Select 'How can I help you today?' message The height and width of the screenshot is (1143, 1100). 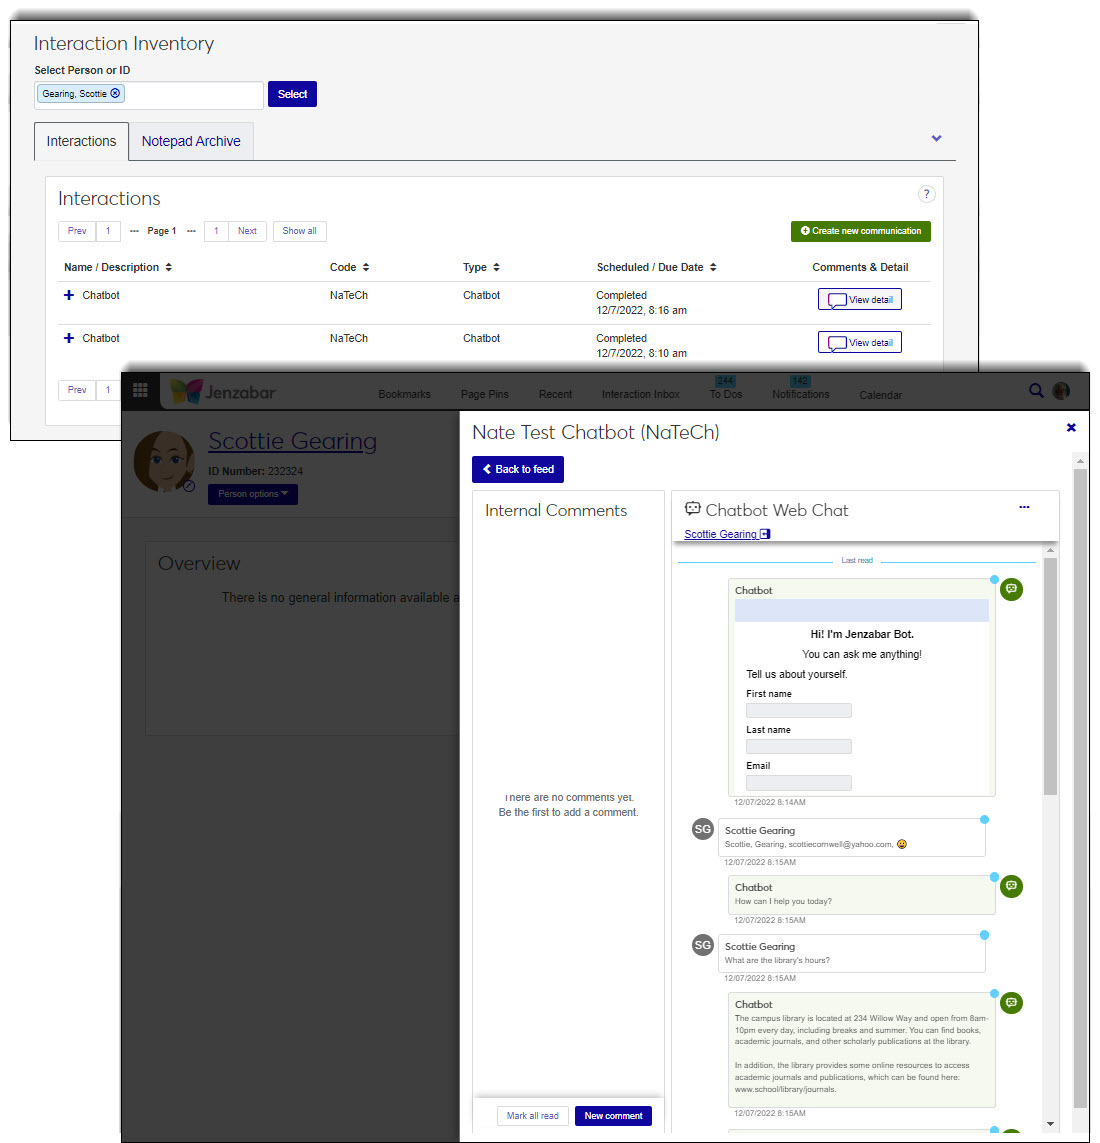[x=862, y=894]
